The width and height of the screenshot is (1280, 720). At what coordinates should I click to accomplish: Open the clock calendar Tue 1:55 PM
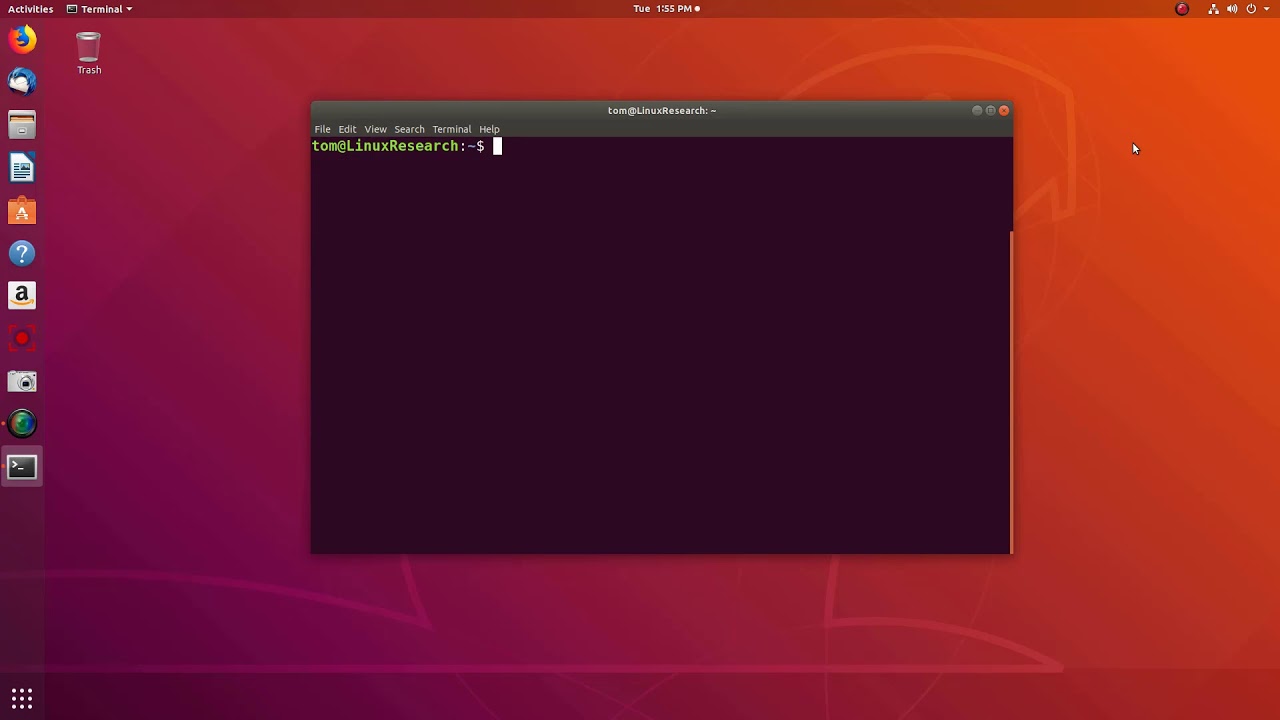click(666, 9)
